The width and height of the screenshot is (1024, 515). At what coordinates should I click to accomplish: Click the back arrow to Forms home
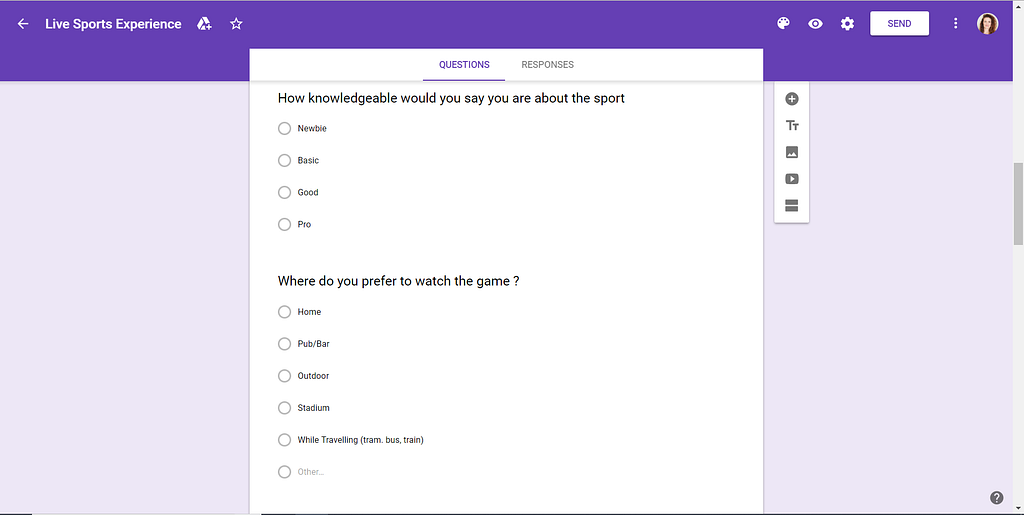coord(23,24)
